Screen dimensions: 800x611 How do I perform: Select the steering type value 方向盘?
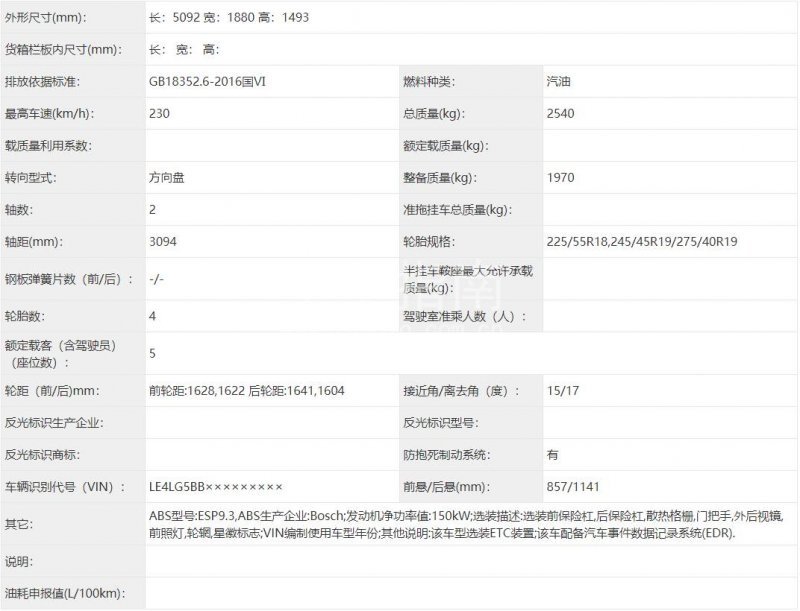(165, 178)
